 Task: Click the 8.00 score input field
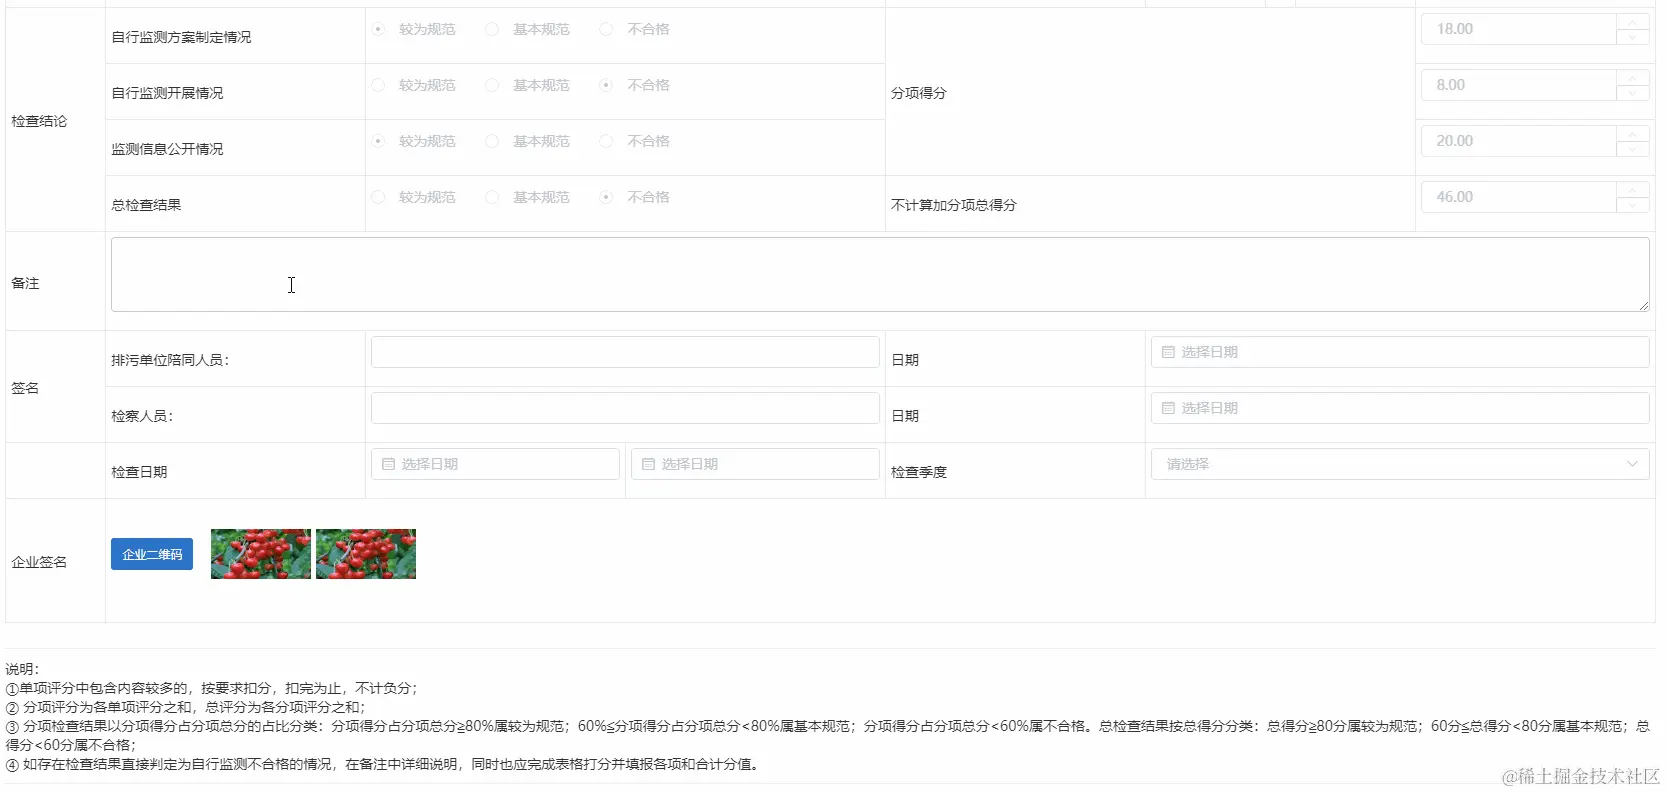(x=1518, y=85)
